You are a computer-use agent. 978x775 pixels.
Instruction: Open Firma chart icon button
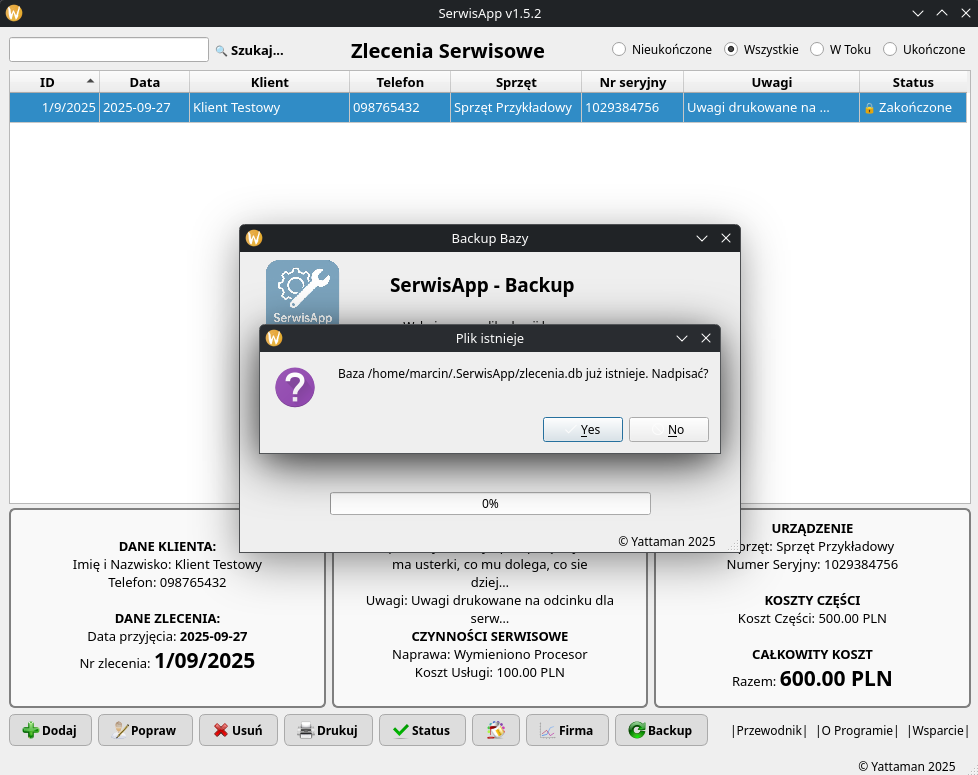tap(567, 730)
